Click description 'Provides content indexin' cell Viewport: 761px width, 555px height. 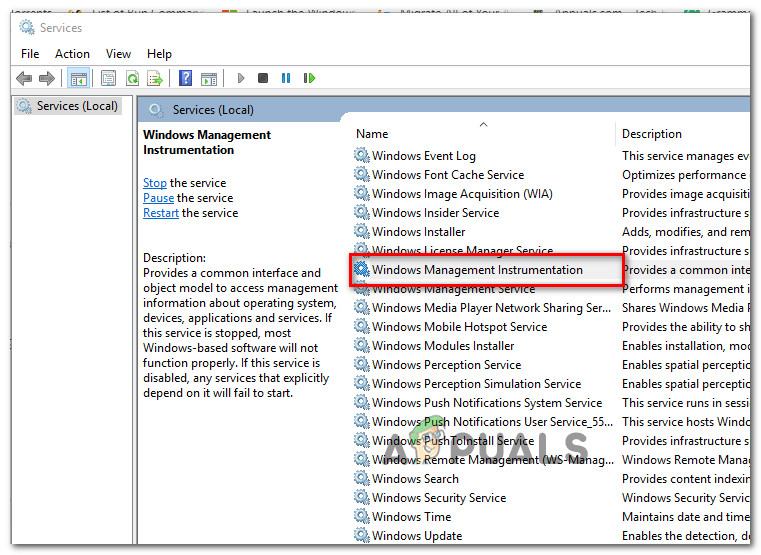click(x=686, y=478)
